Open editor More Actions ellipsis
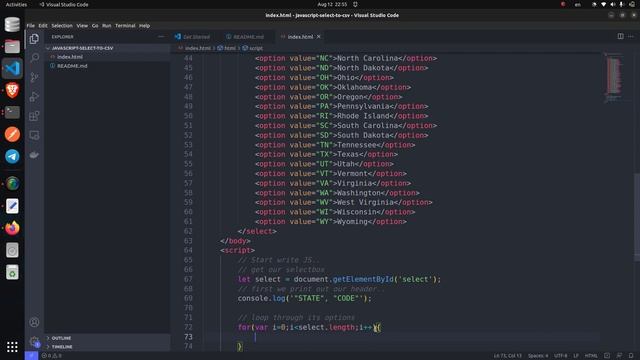Image resolution: width=640 pixels, height=360 pixels. [x=631, y=36]
